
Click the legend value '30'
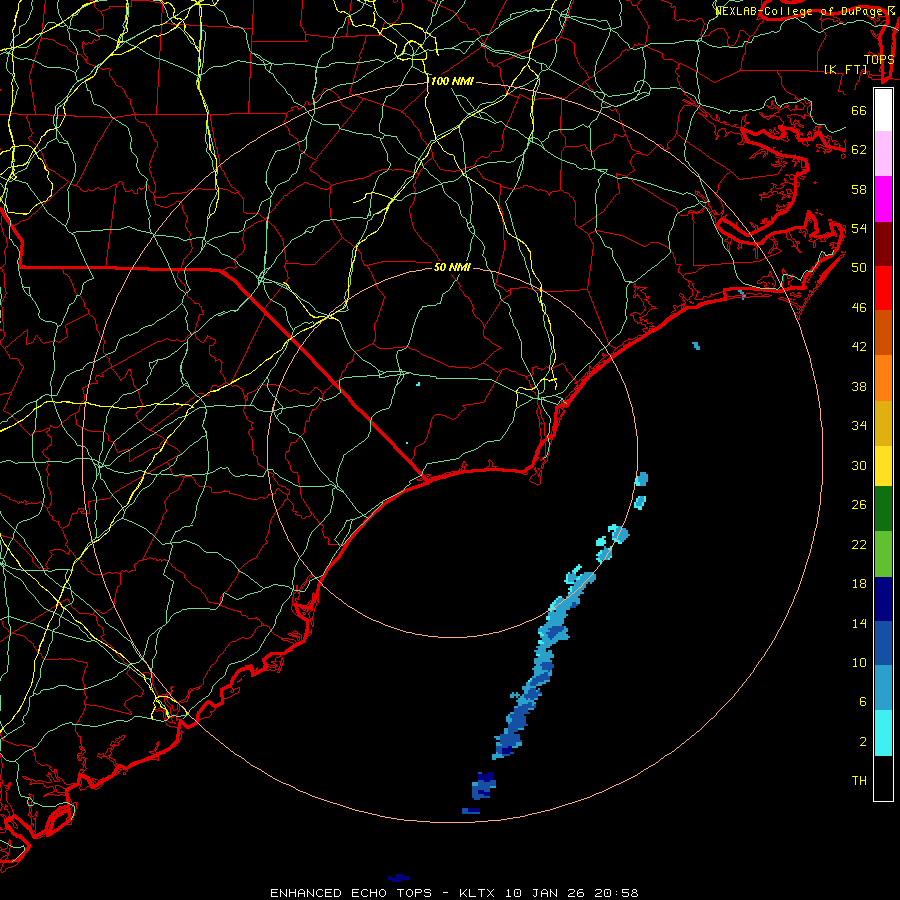pyautogui.click(x=859, y=465)
